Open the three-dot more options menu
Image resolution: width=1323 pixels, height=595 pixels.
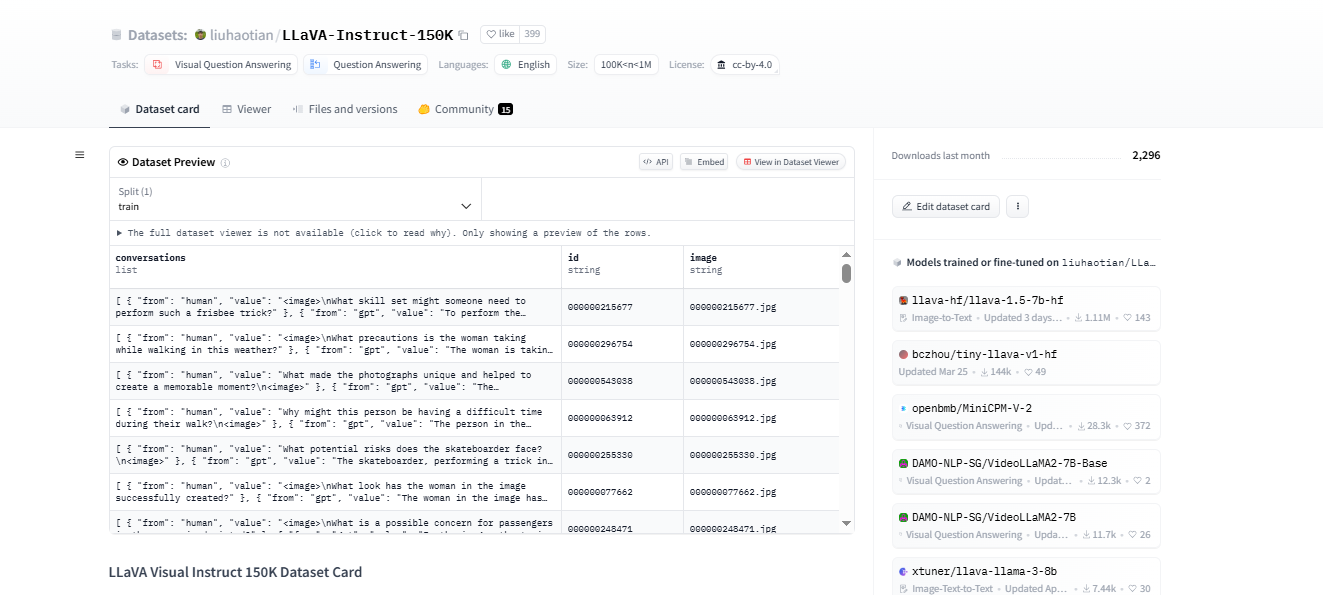click(1017, 207)
